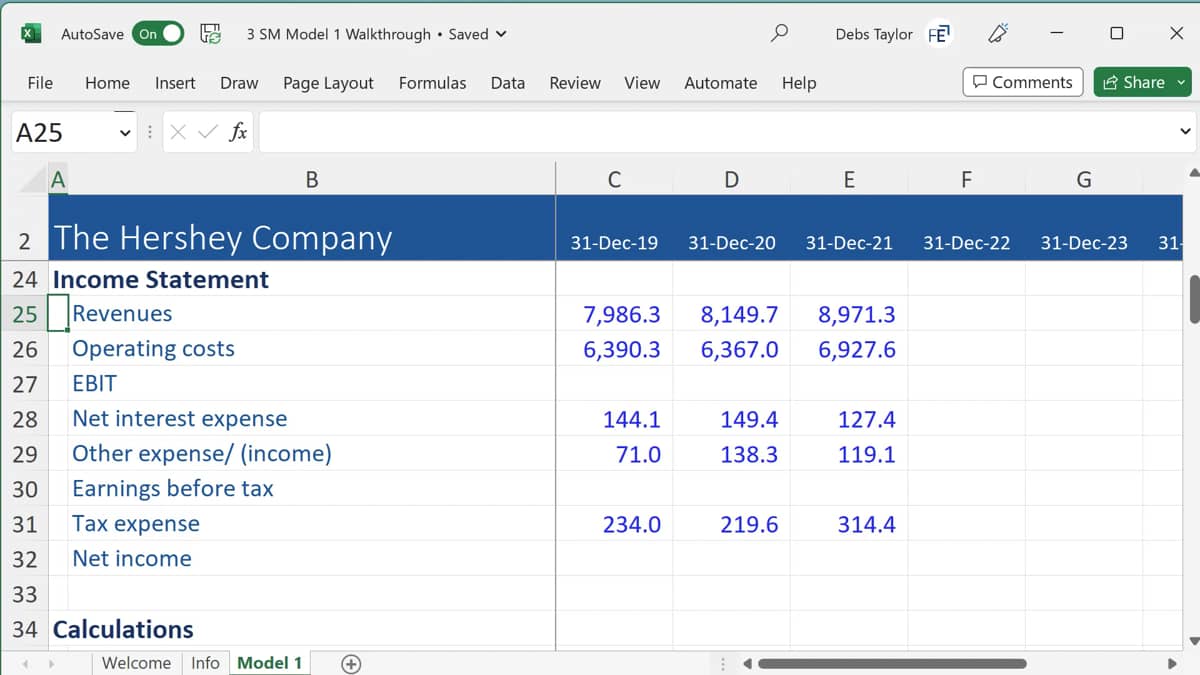Open the File menu
The height and width of the screenshot is (675, 1200).
pos(40,83)
